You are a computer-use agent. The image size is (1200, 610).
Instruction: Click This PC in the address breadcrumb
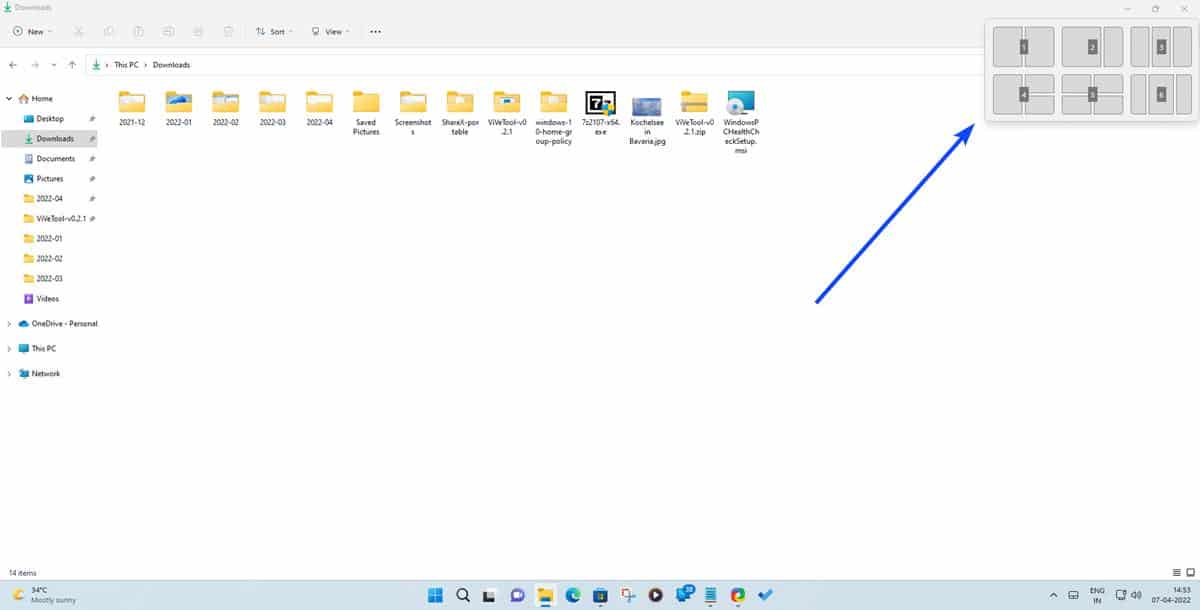tap(127, 65)
